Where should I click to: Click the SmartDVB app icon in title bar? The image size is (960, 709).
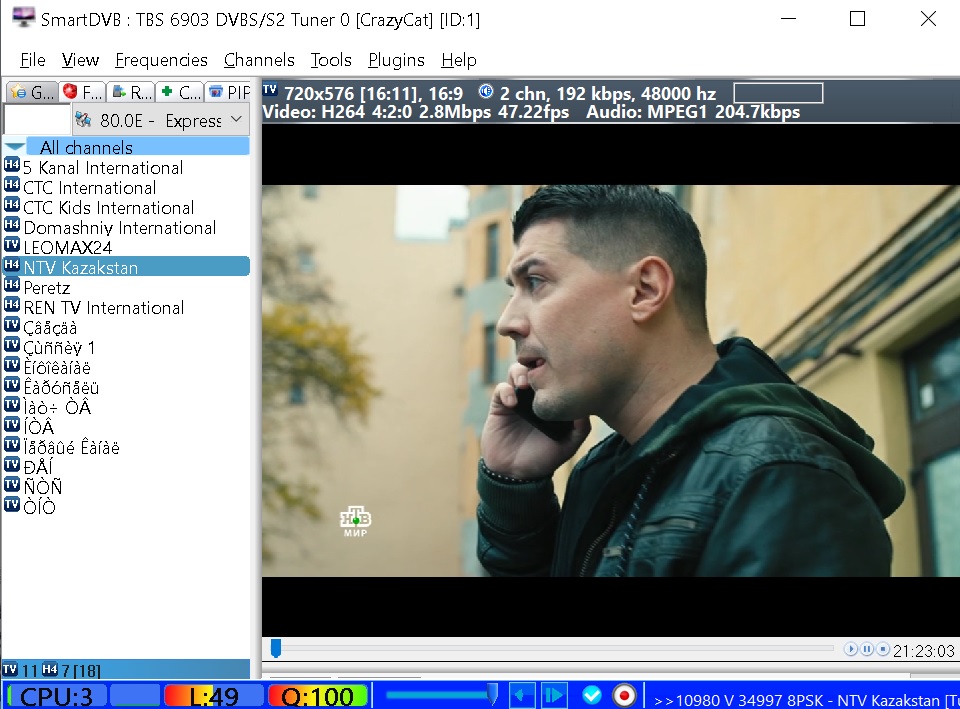pyautogui.click(x=23, y=17)
